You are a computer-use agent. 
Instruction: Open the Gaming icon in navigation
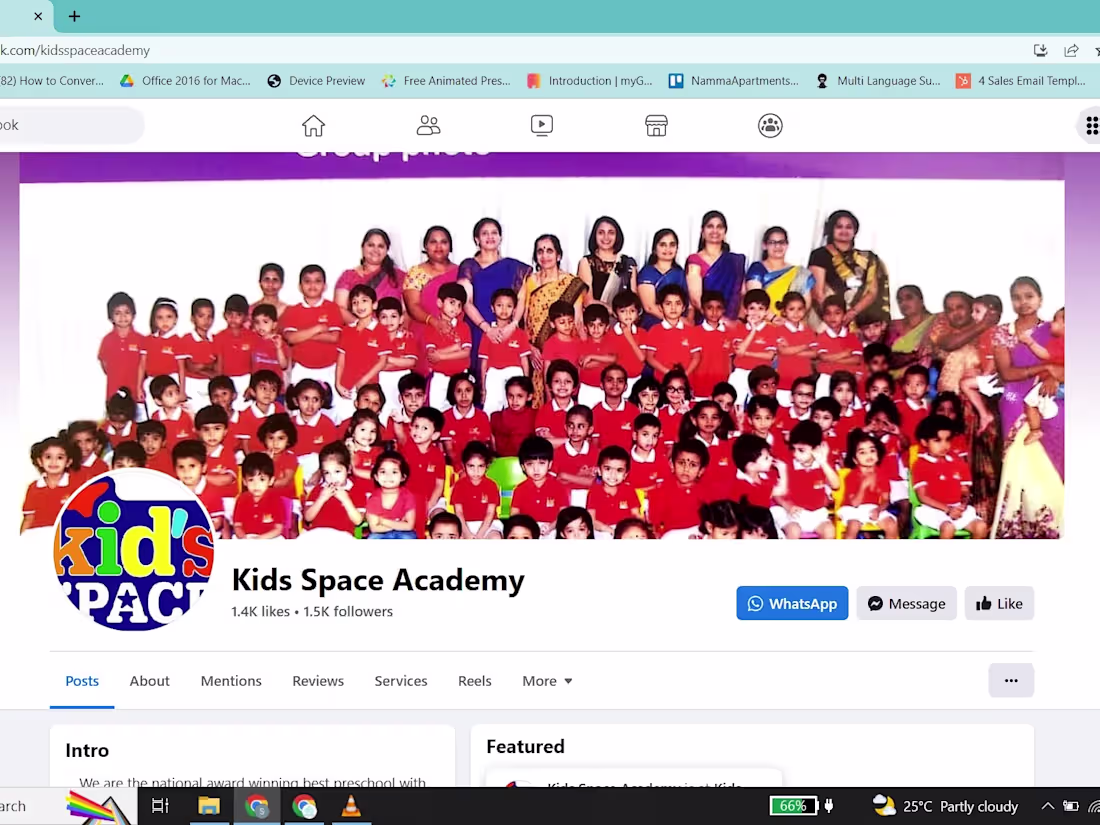coord(770,125)
